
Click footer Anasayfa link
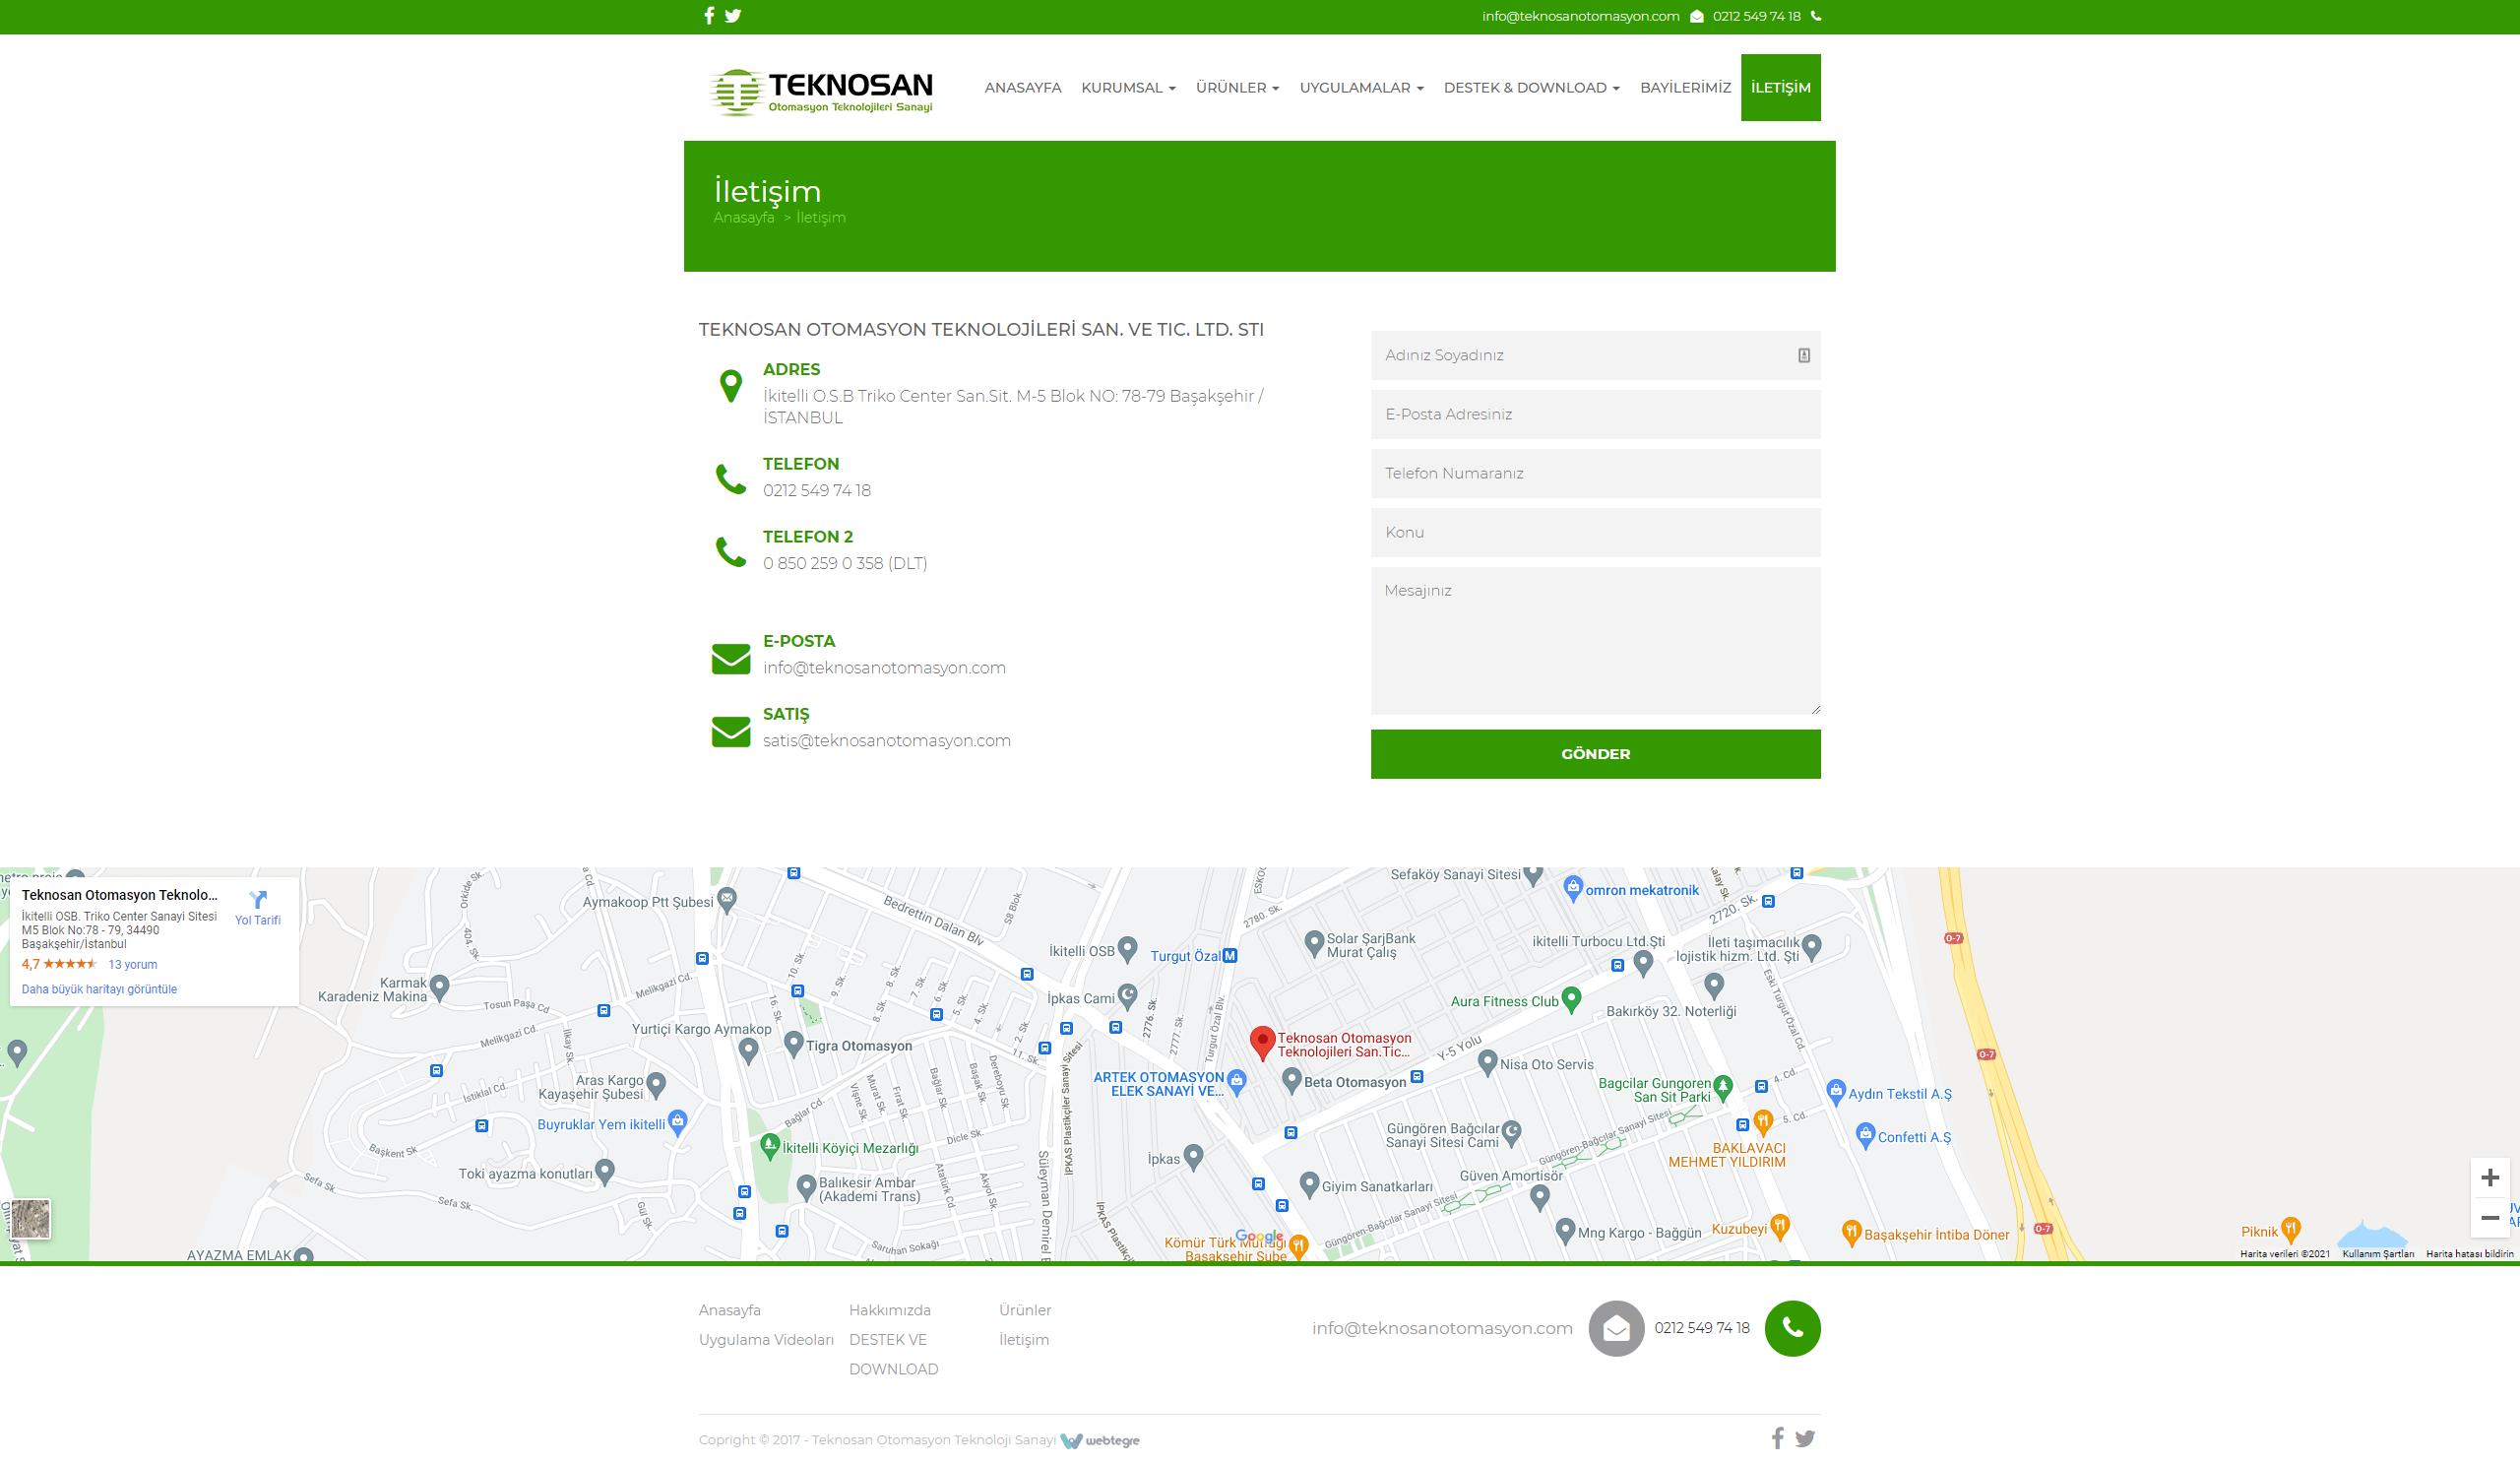[x=729, y=1310]
